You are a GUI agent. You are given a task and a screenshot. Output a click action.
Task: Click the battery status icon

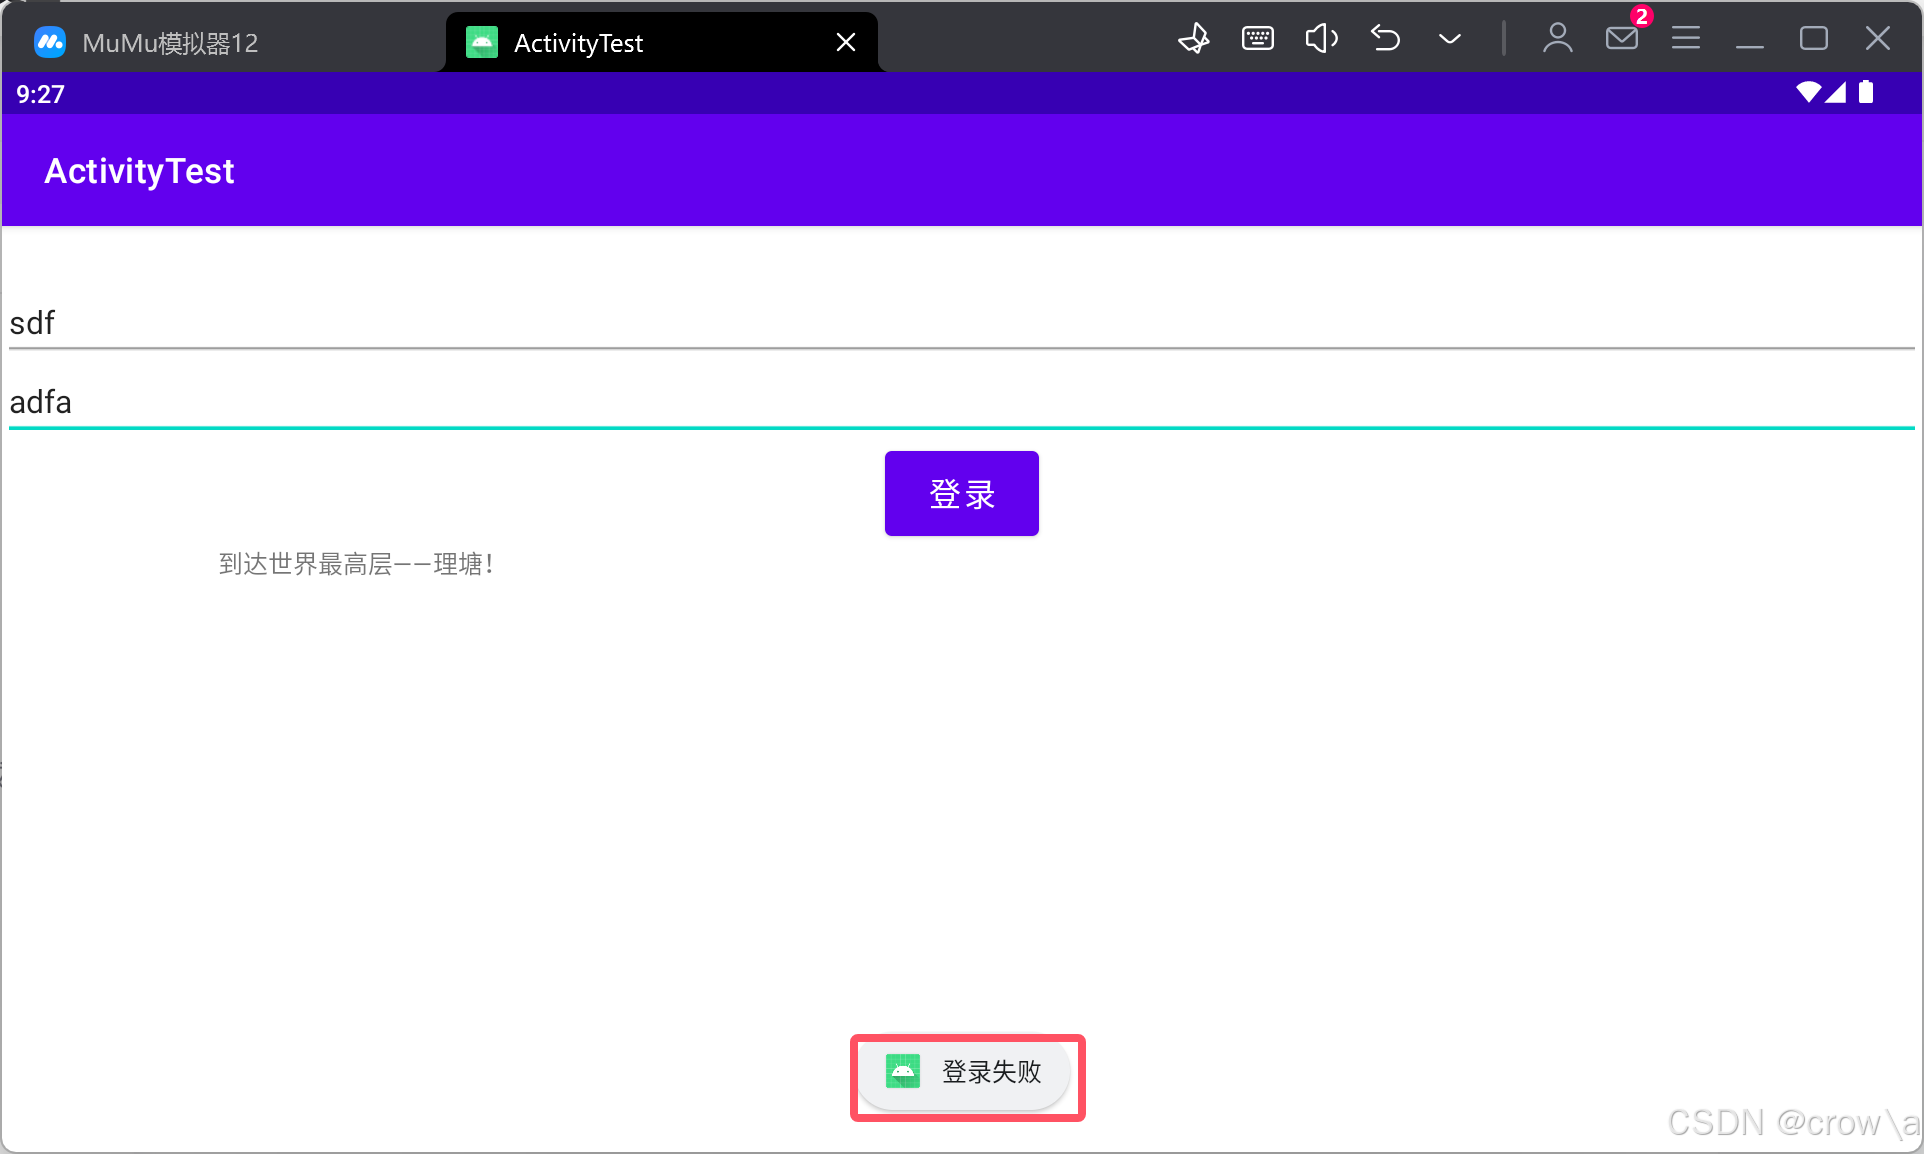point(1866,93)
